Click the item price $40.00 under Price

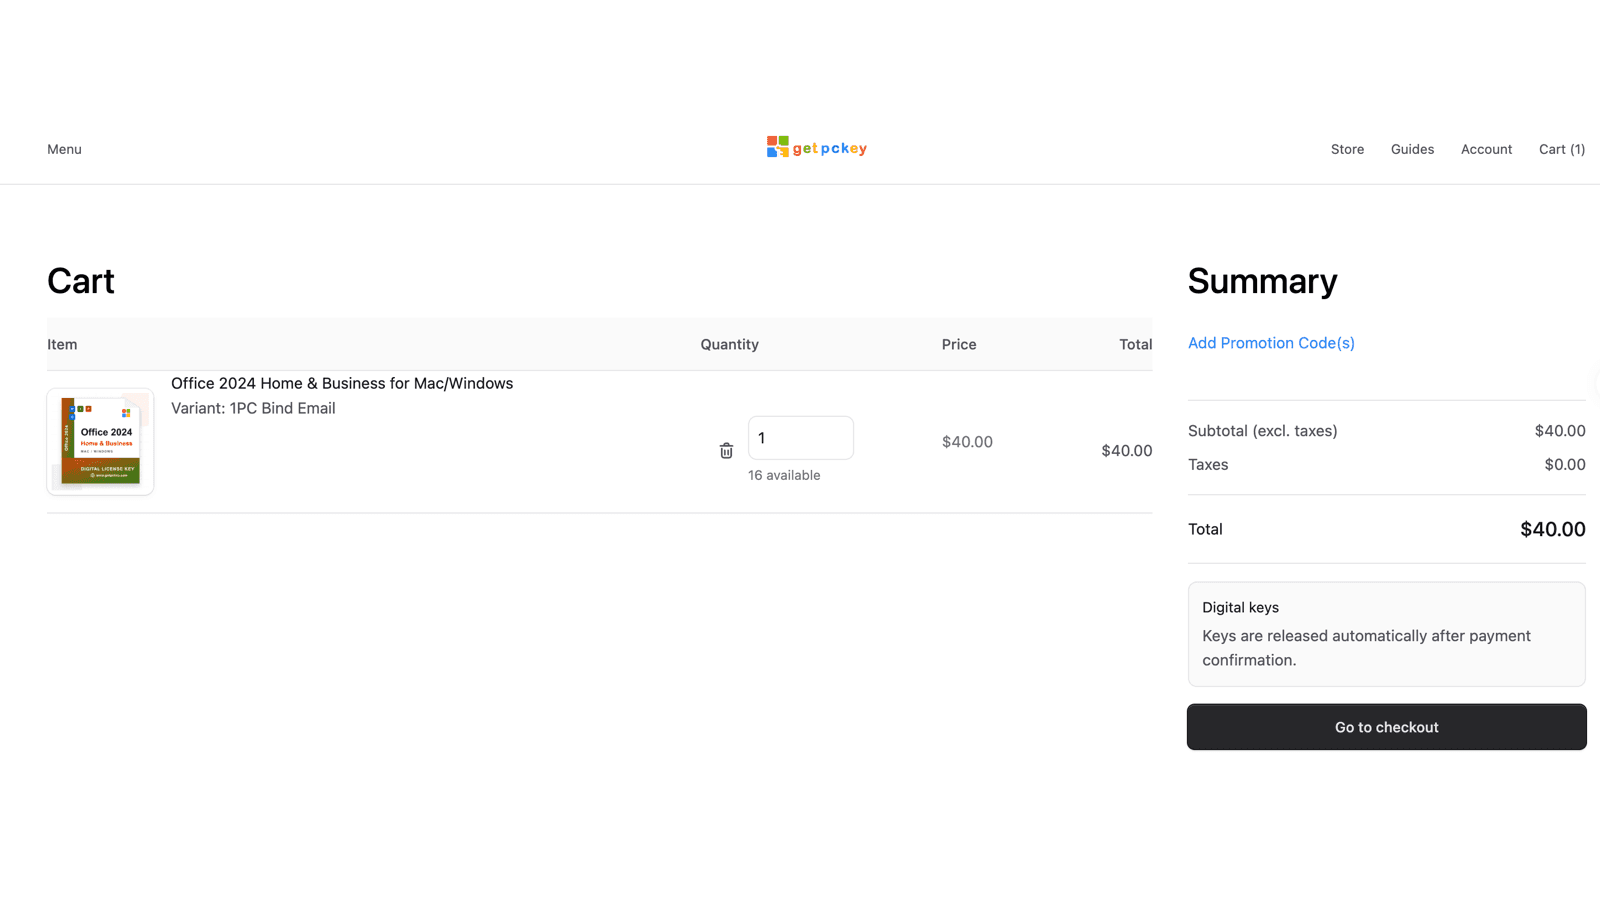point(967,442)
